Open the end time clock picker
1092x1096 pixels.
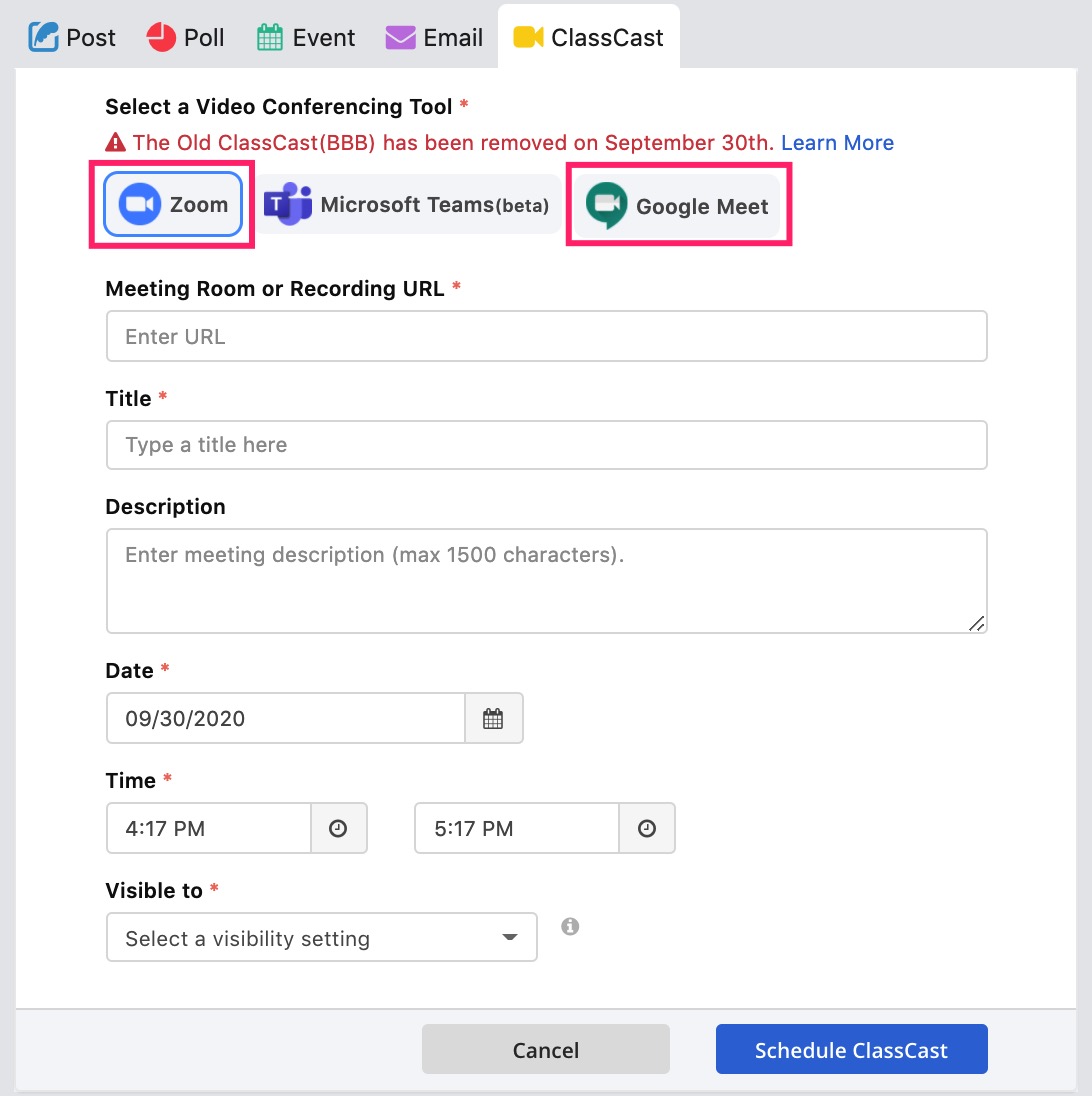pos(647,828)
